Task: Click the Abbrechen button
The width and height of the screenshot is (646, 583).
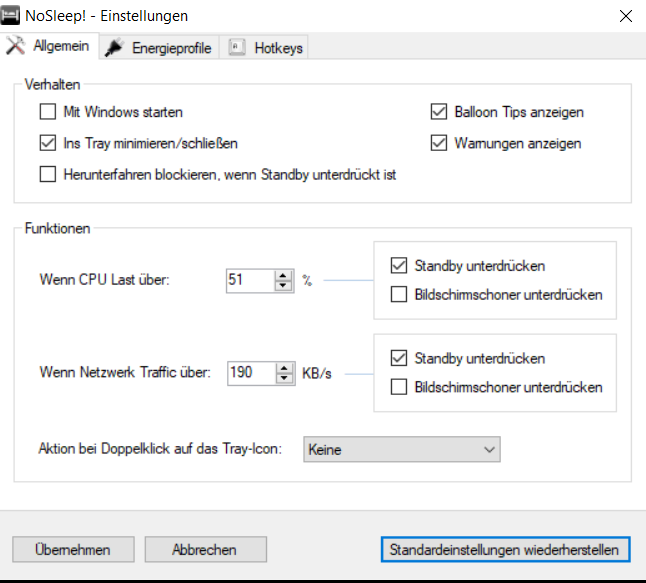Action: coord(205,549)
